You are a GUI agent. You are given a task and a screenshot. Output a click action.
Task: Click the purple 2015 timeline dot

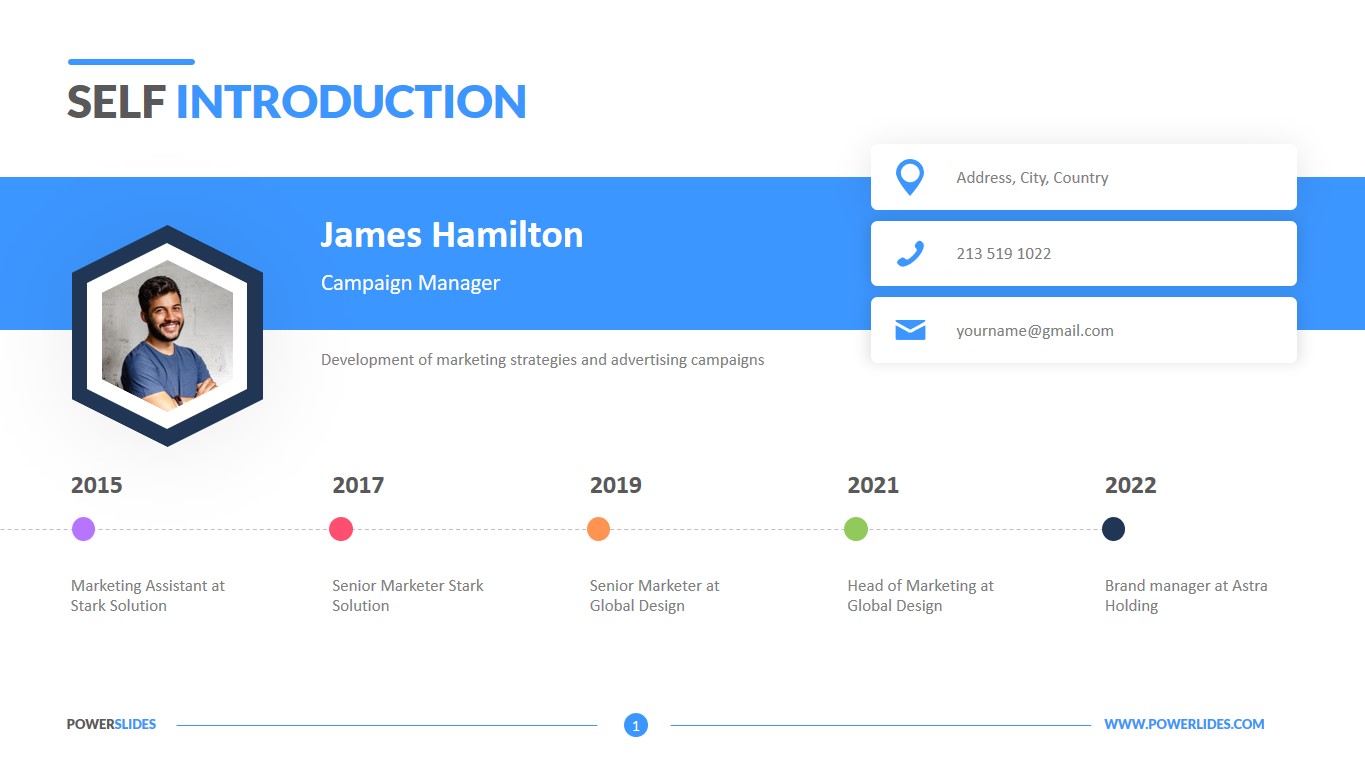click(x=83, y=529)
